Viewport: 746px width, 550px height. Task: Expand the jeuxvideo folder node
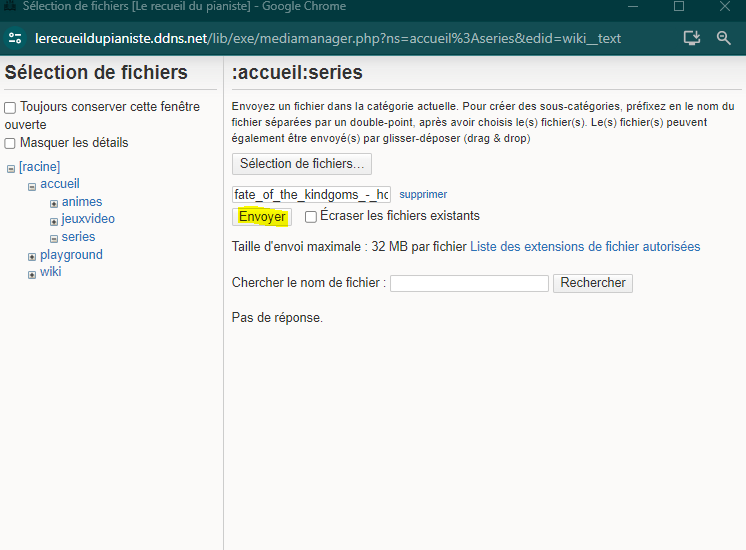pos(54,221)
